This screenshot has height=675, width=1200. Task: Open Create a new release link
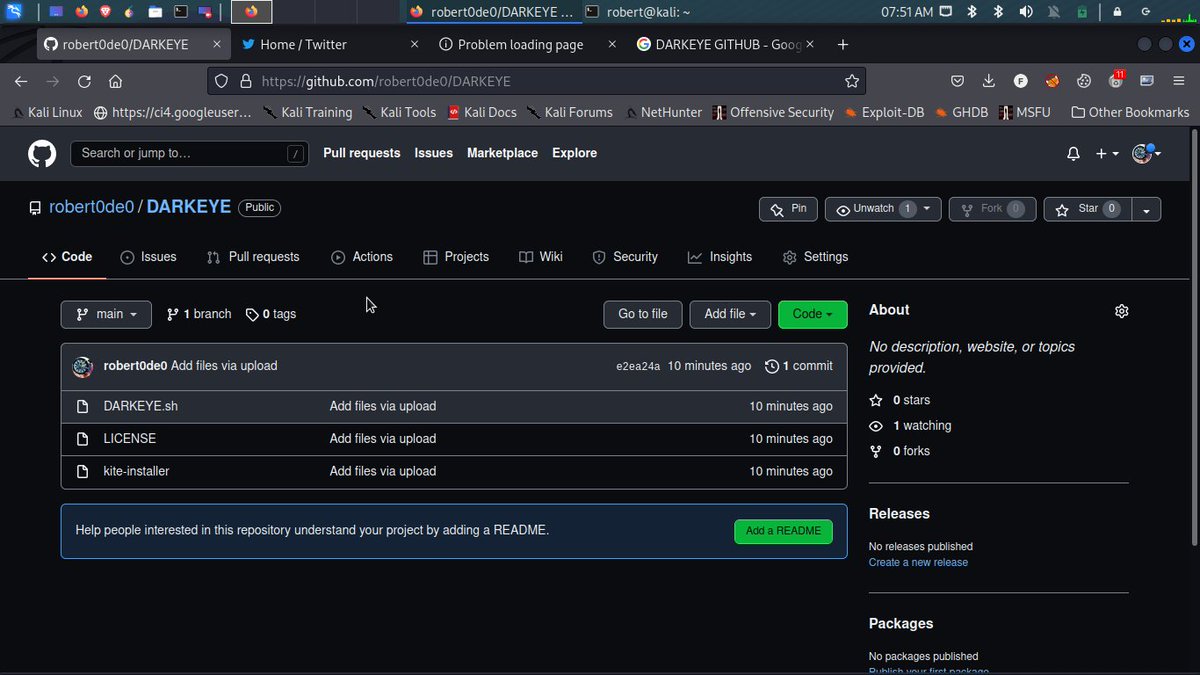pos(918,562)
